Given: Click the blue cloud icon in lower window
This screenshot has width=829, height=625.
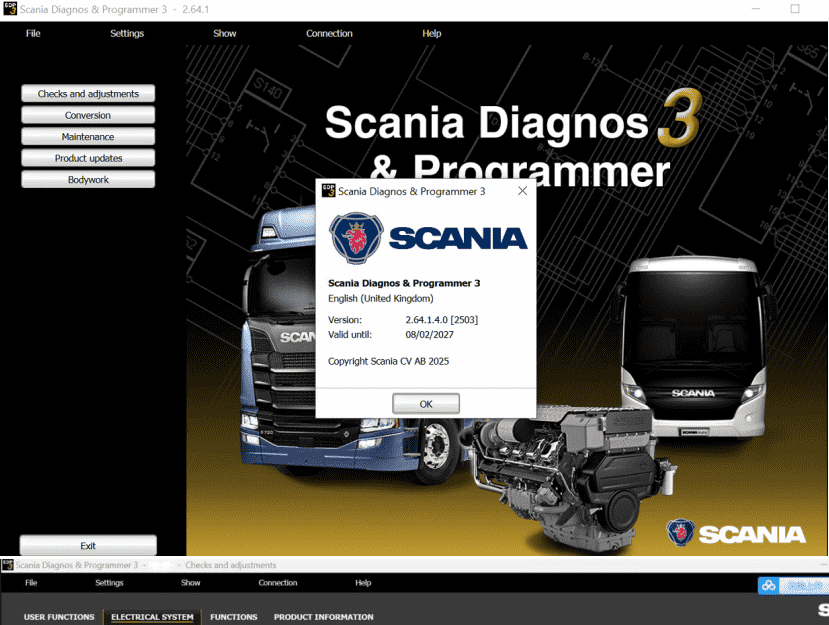Looking at the screenshot, I should 769,585.
